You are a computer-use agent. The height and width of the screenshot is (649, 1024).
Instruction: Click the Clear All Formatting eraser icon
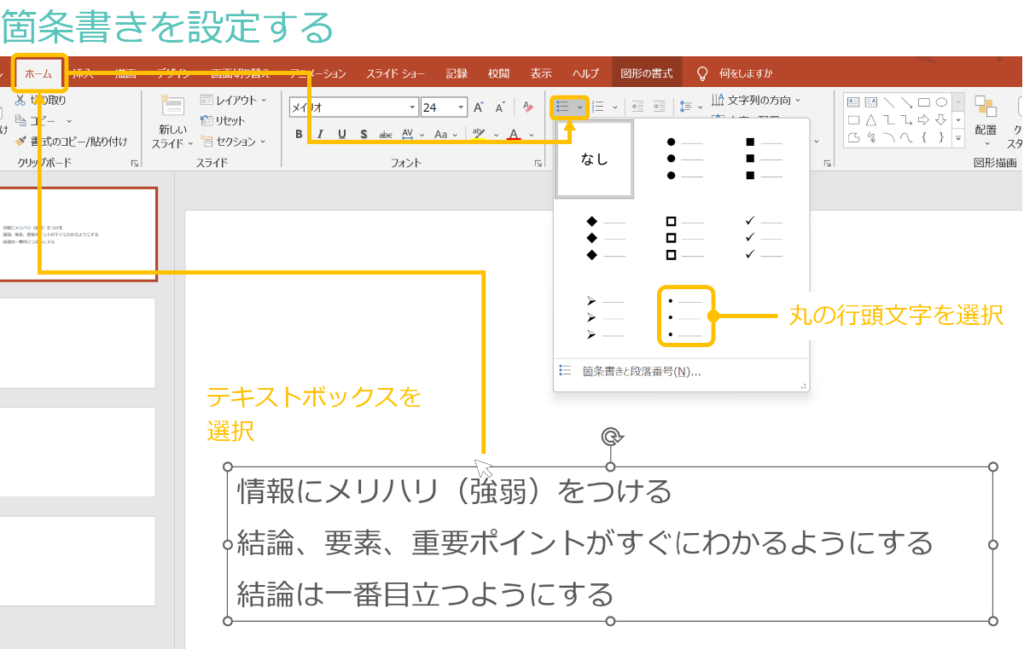click(527, 107)
